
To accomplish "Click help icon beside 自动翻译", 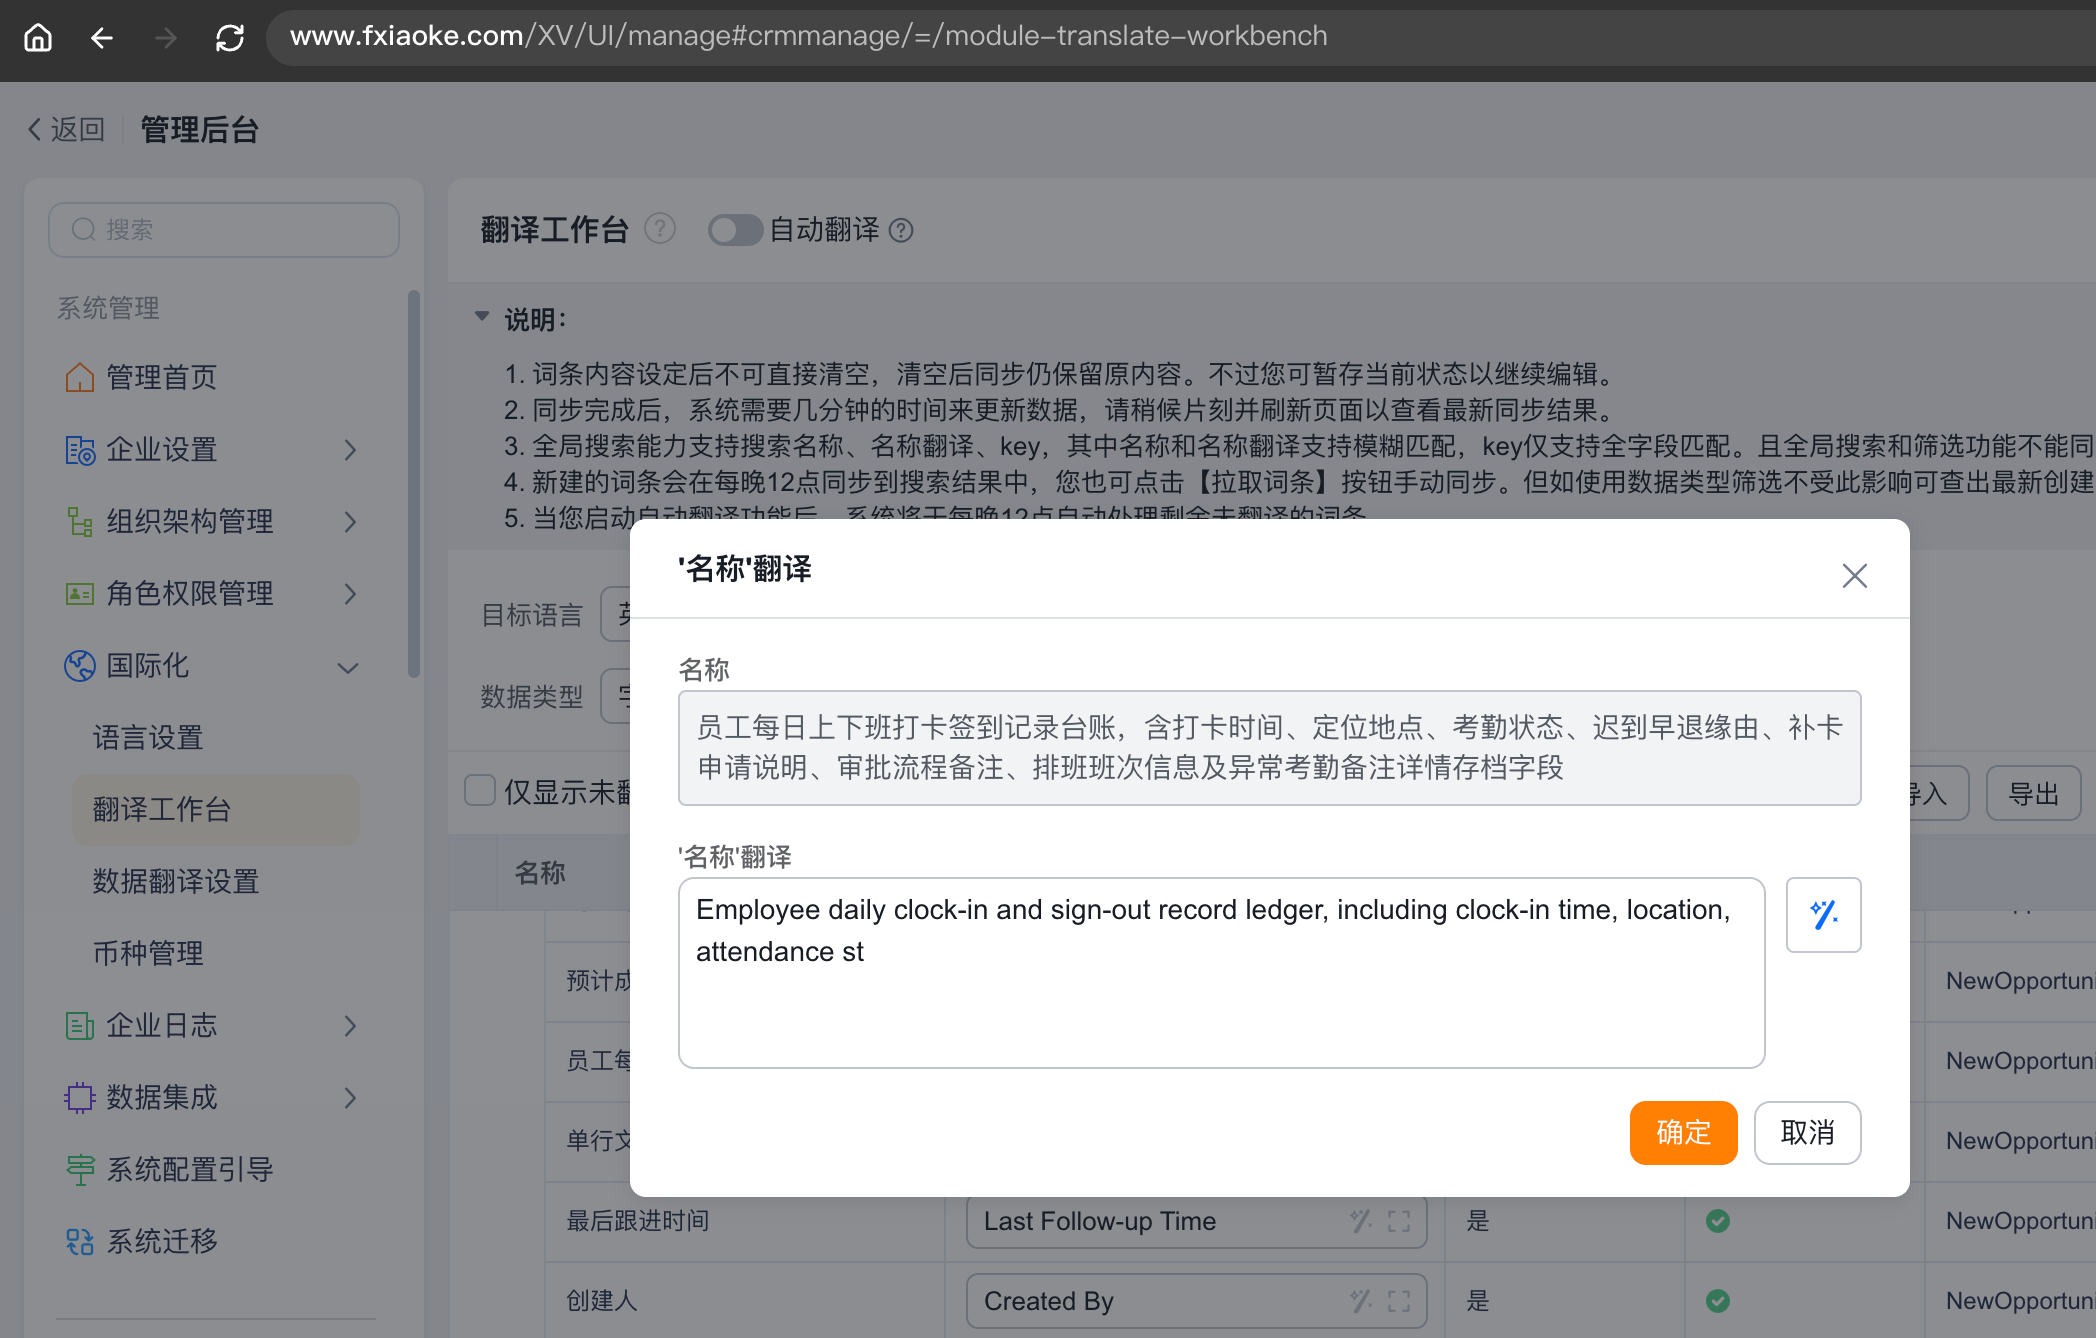I will click(x=901, y=231).
